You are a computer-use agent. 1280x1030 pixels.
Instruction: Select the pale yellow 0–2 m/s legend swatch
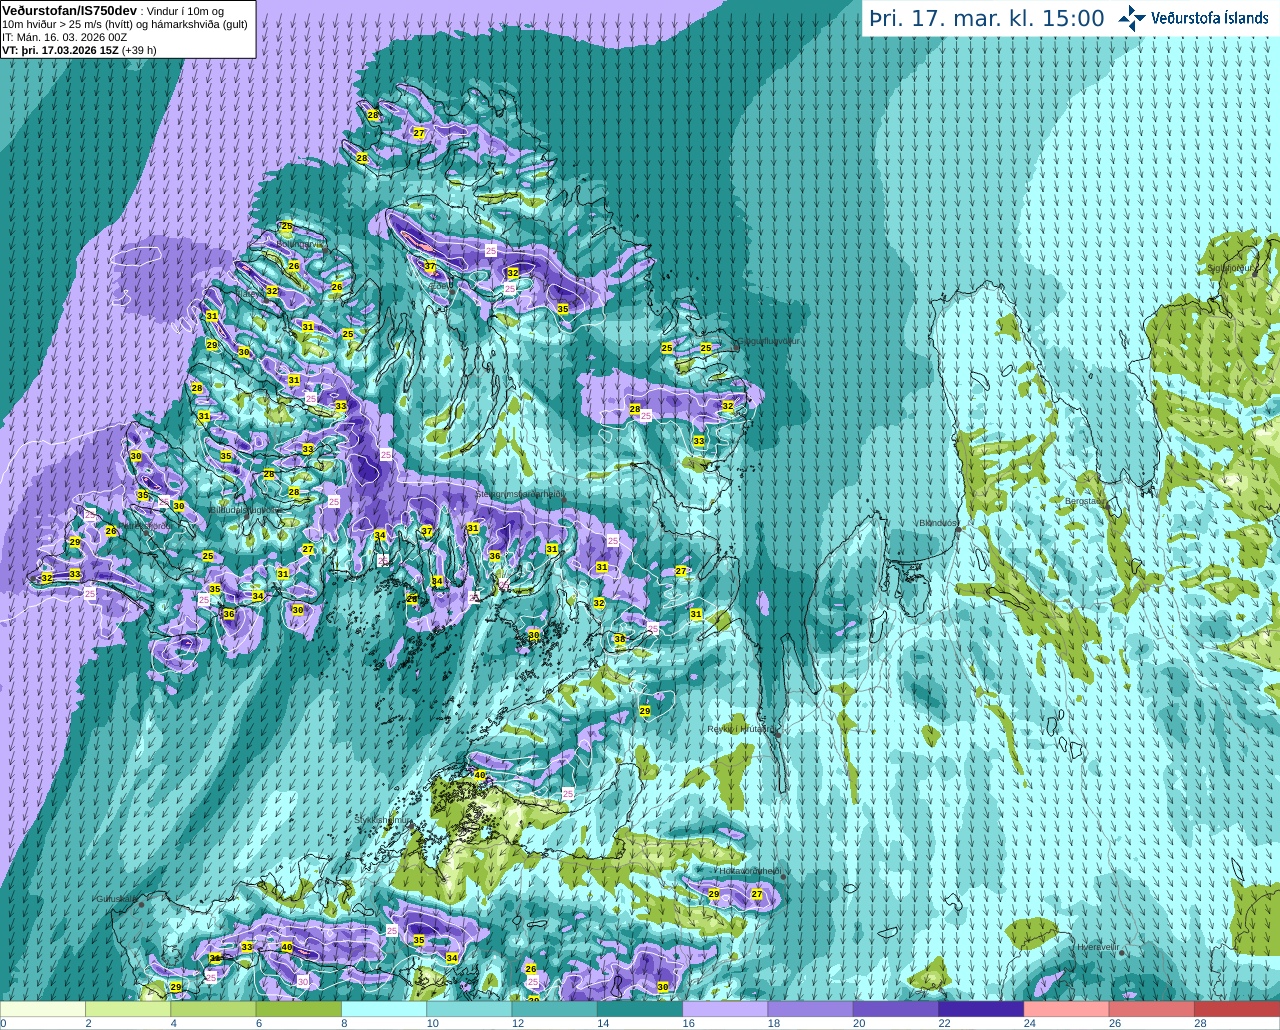43,1009
